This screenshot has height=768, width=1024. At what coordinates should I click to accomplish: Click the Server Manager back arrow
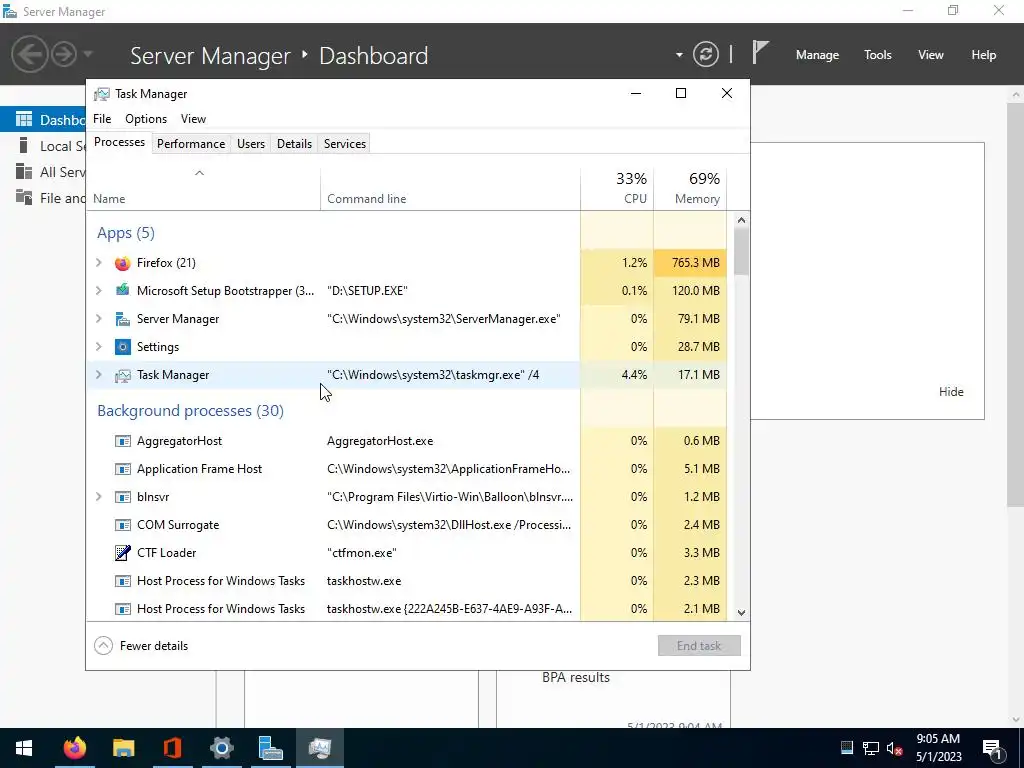tap(29, 54)
